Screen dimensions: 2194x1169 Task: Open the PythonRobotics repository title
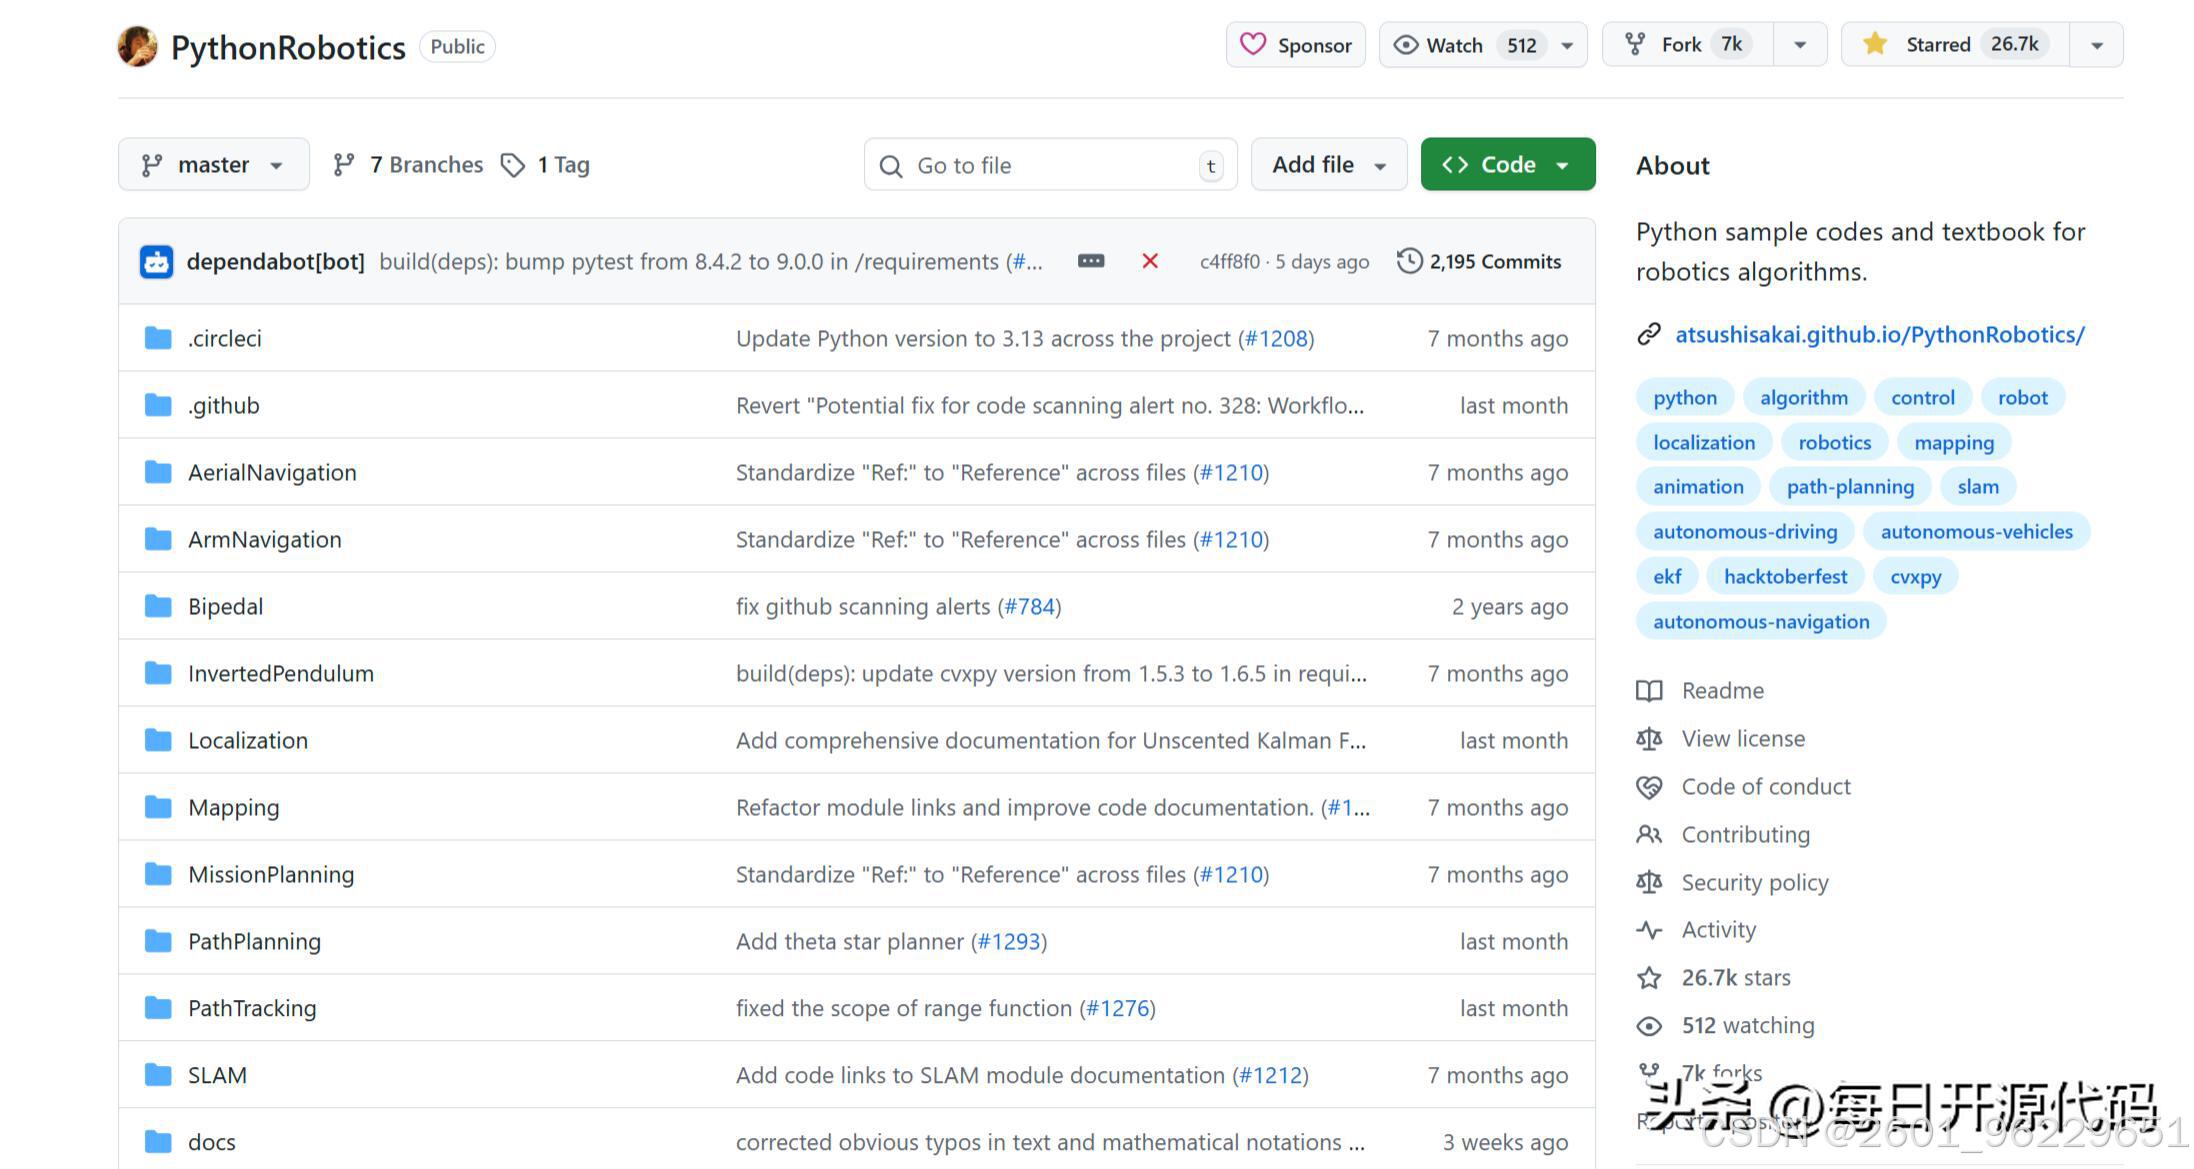pyautogui.click(x=288, y=47)
